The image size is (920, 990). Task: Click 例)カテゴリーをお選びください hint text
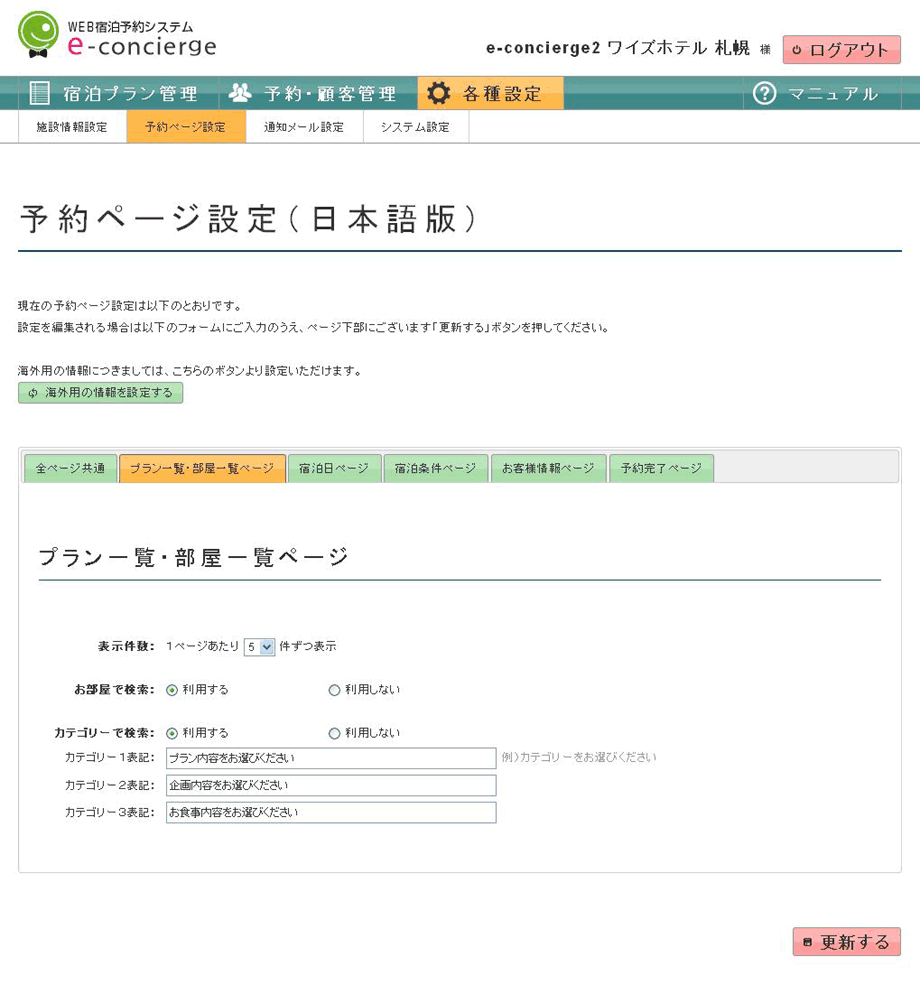pyautogui.click(x=579, y=757)
